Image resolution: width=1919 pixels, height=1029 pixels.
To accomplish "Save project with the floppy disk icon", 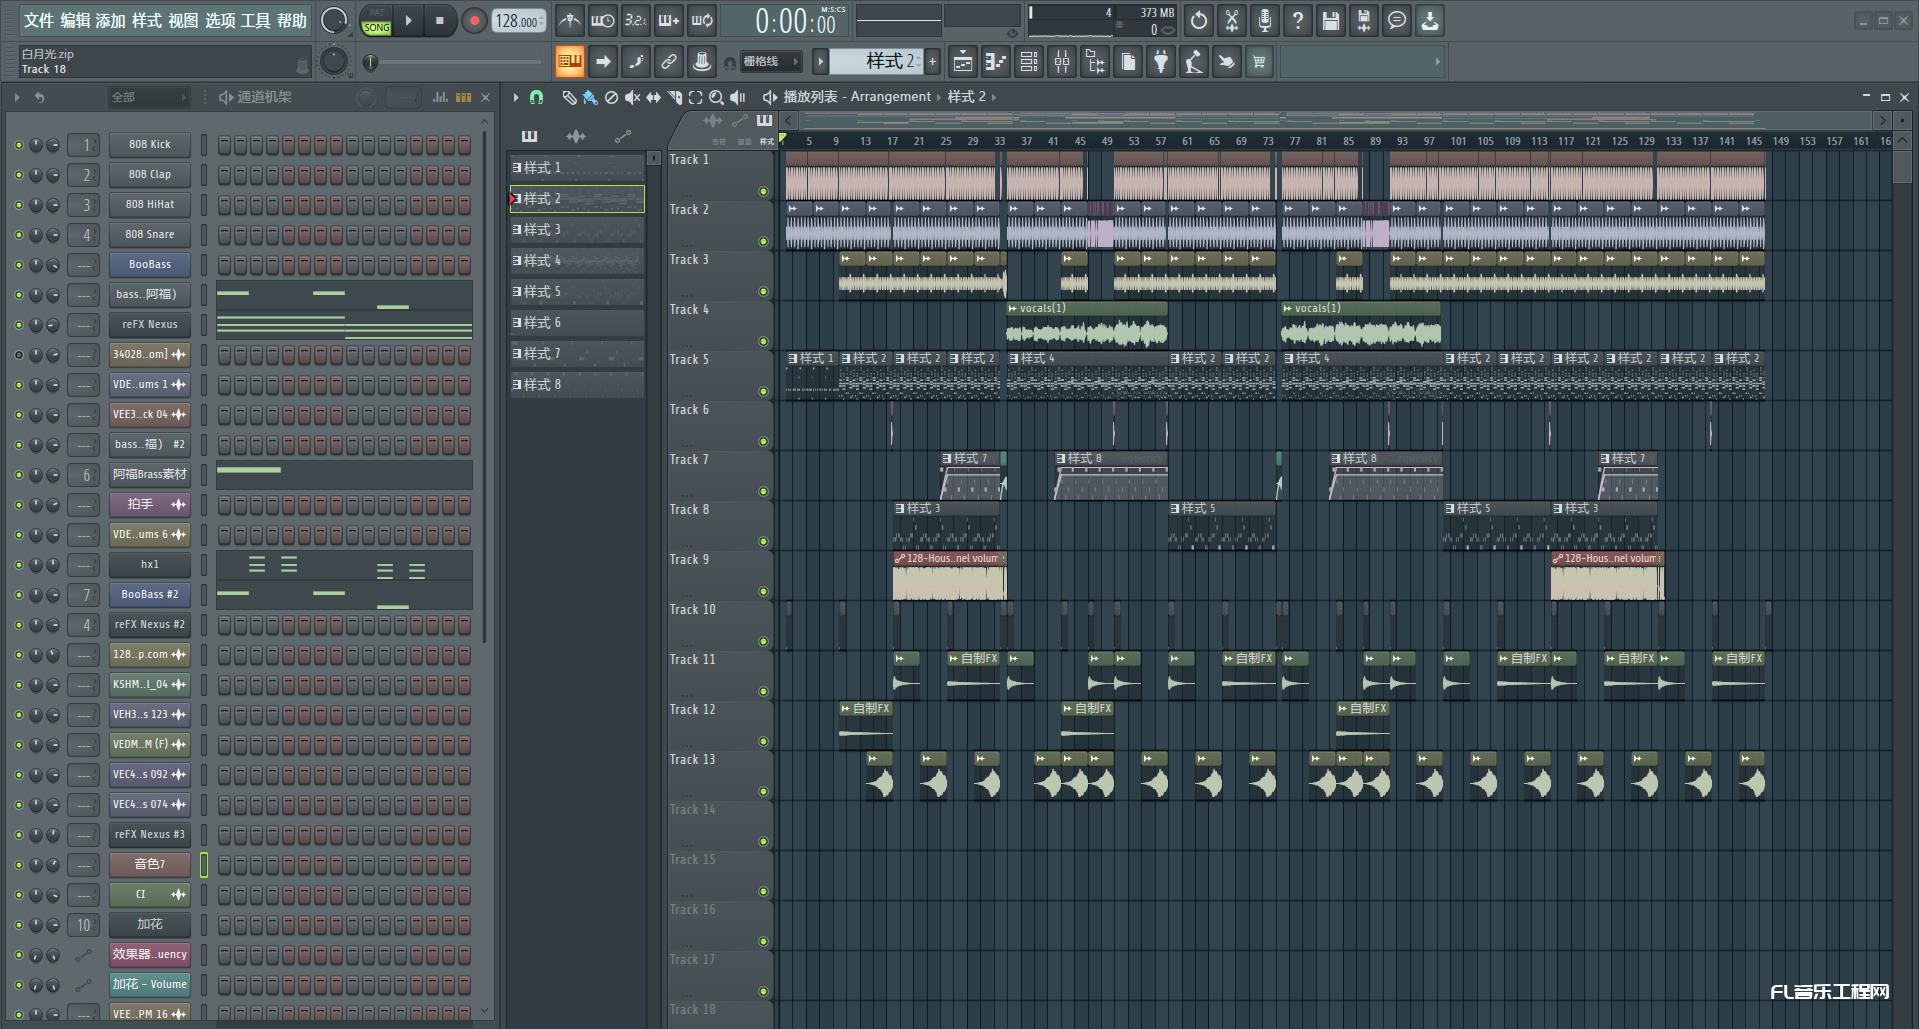I will click(x=1331, y=20).
